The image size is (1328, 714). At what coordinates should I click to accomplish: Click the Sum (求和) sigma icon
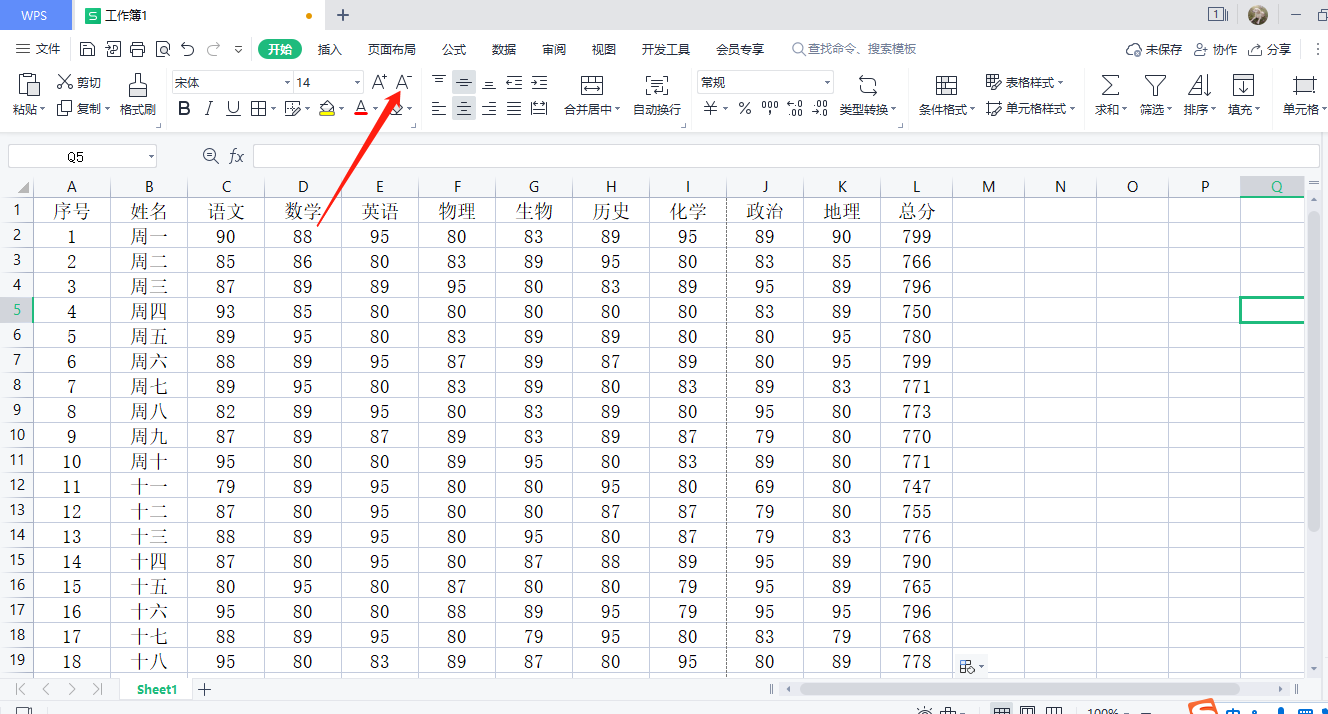pyautogui.click(x=1110, y=85)
